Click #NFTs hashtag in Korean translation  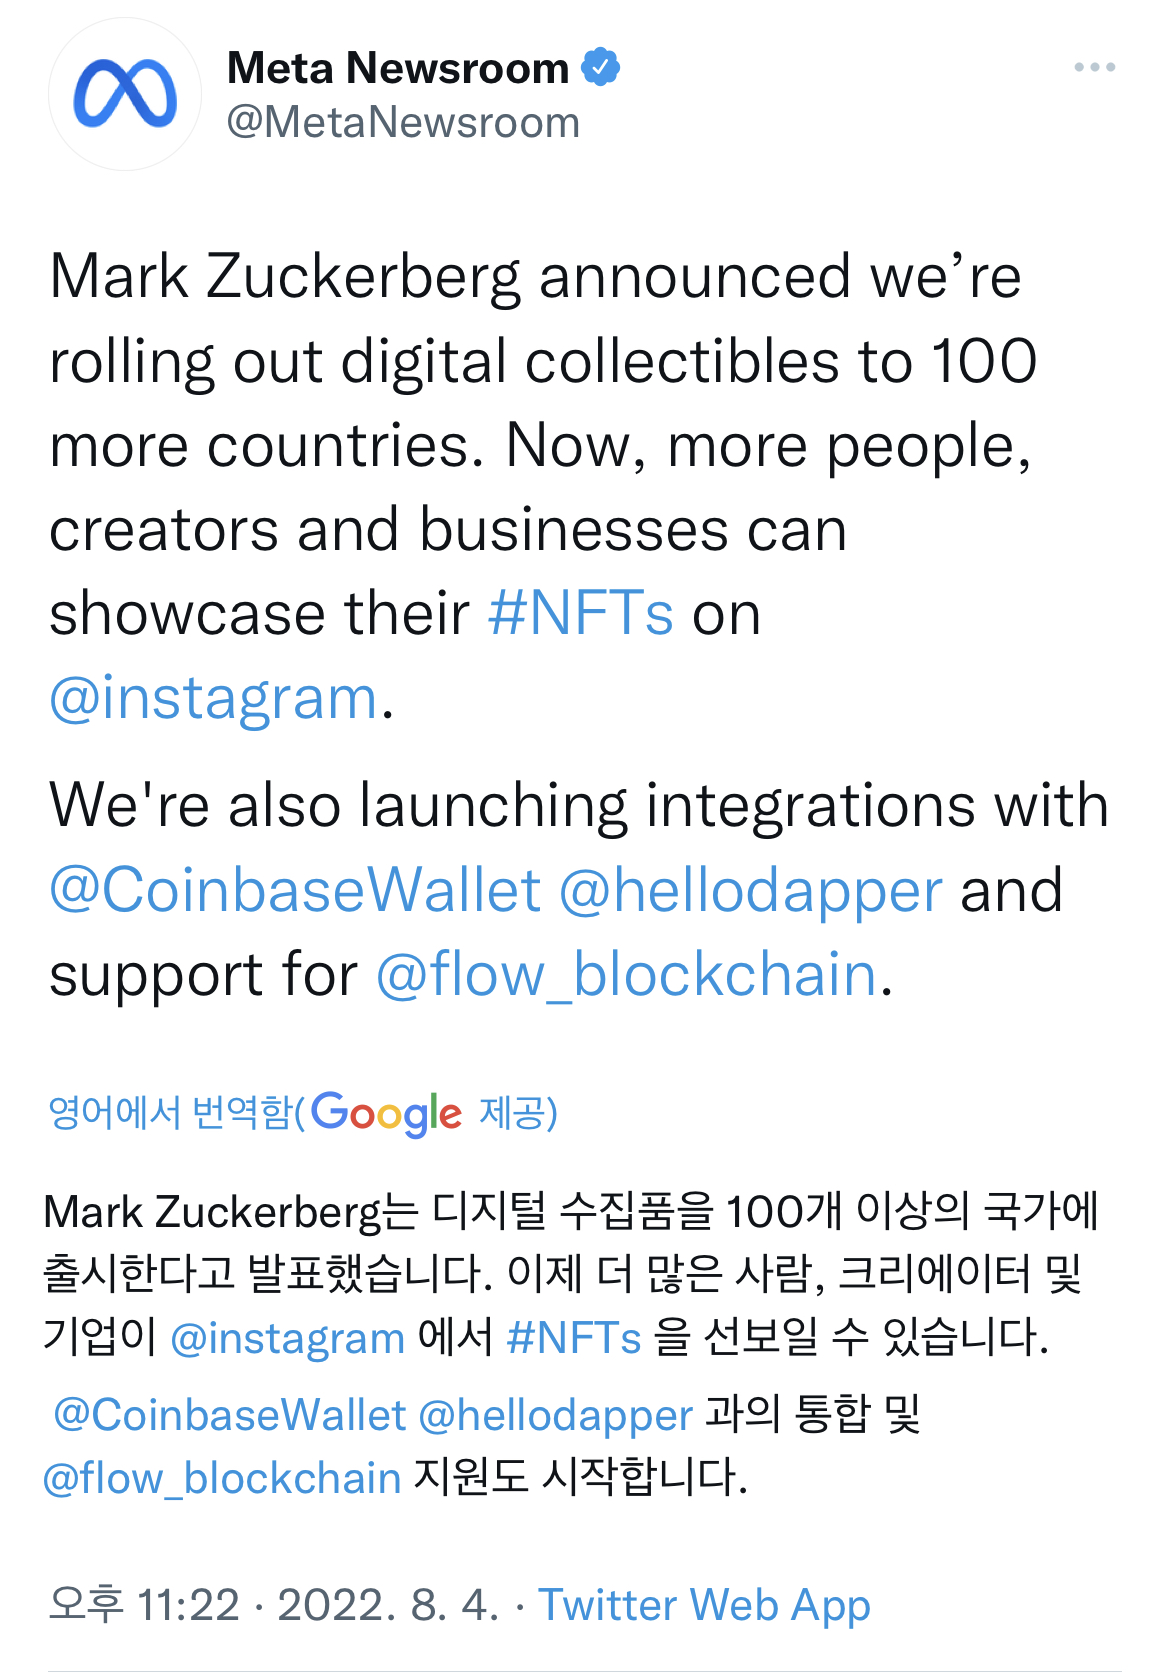coord(574,1337)
